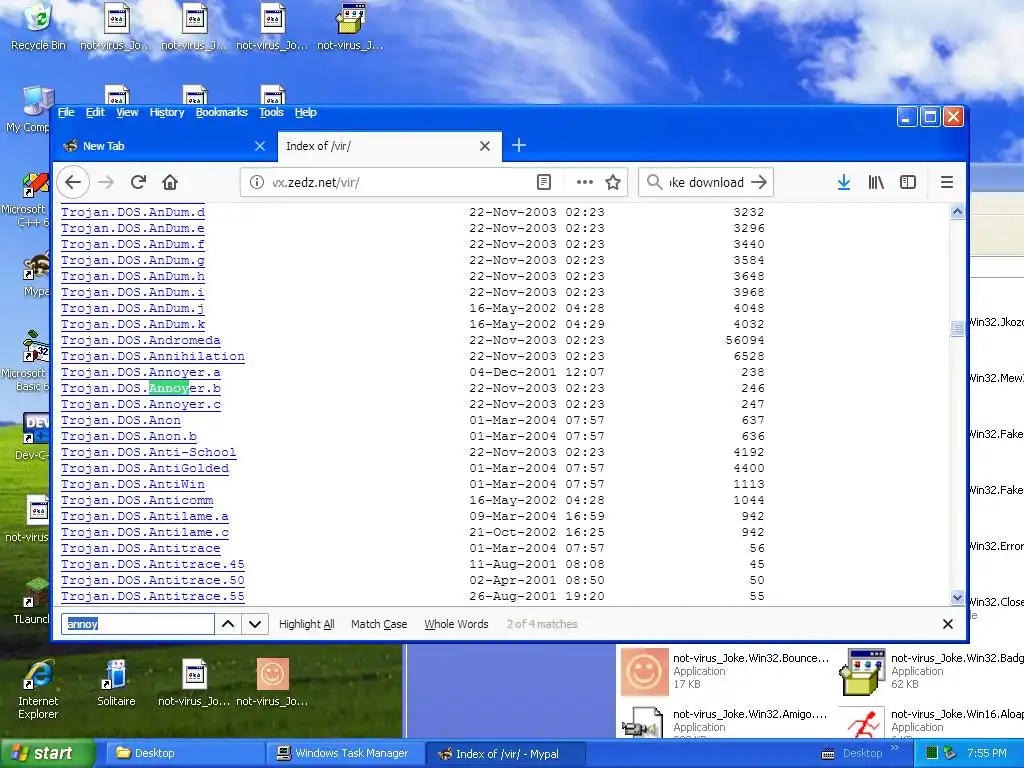Open Recycle Bin on desktop
This screenshot has height=768, width=1024.
point(39,27)
